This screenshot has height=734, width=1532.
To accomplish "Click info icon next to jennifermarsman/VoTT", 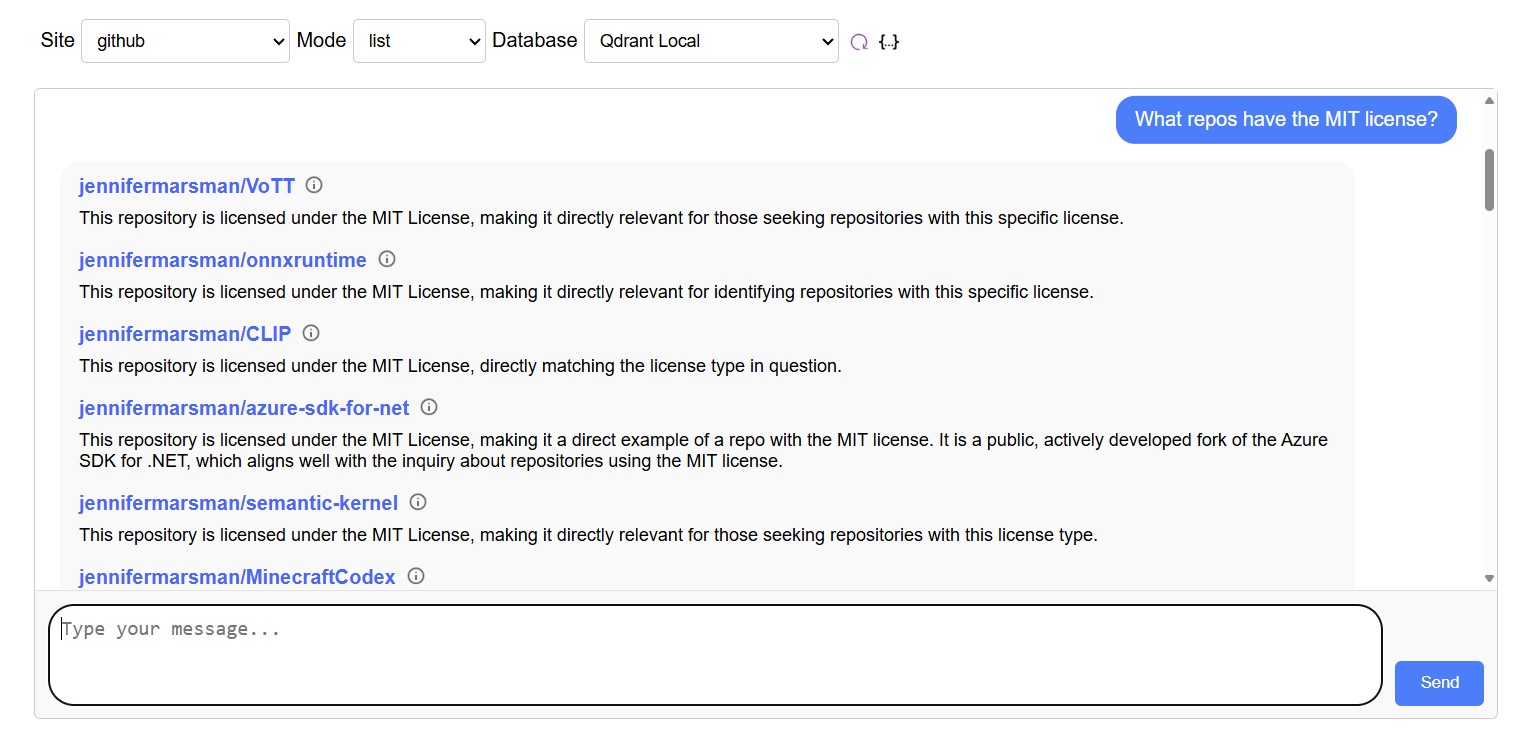I will (314, 185).
